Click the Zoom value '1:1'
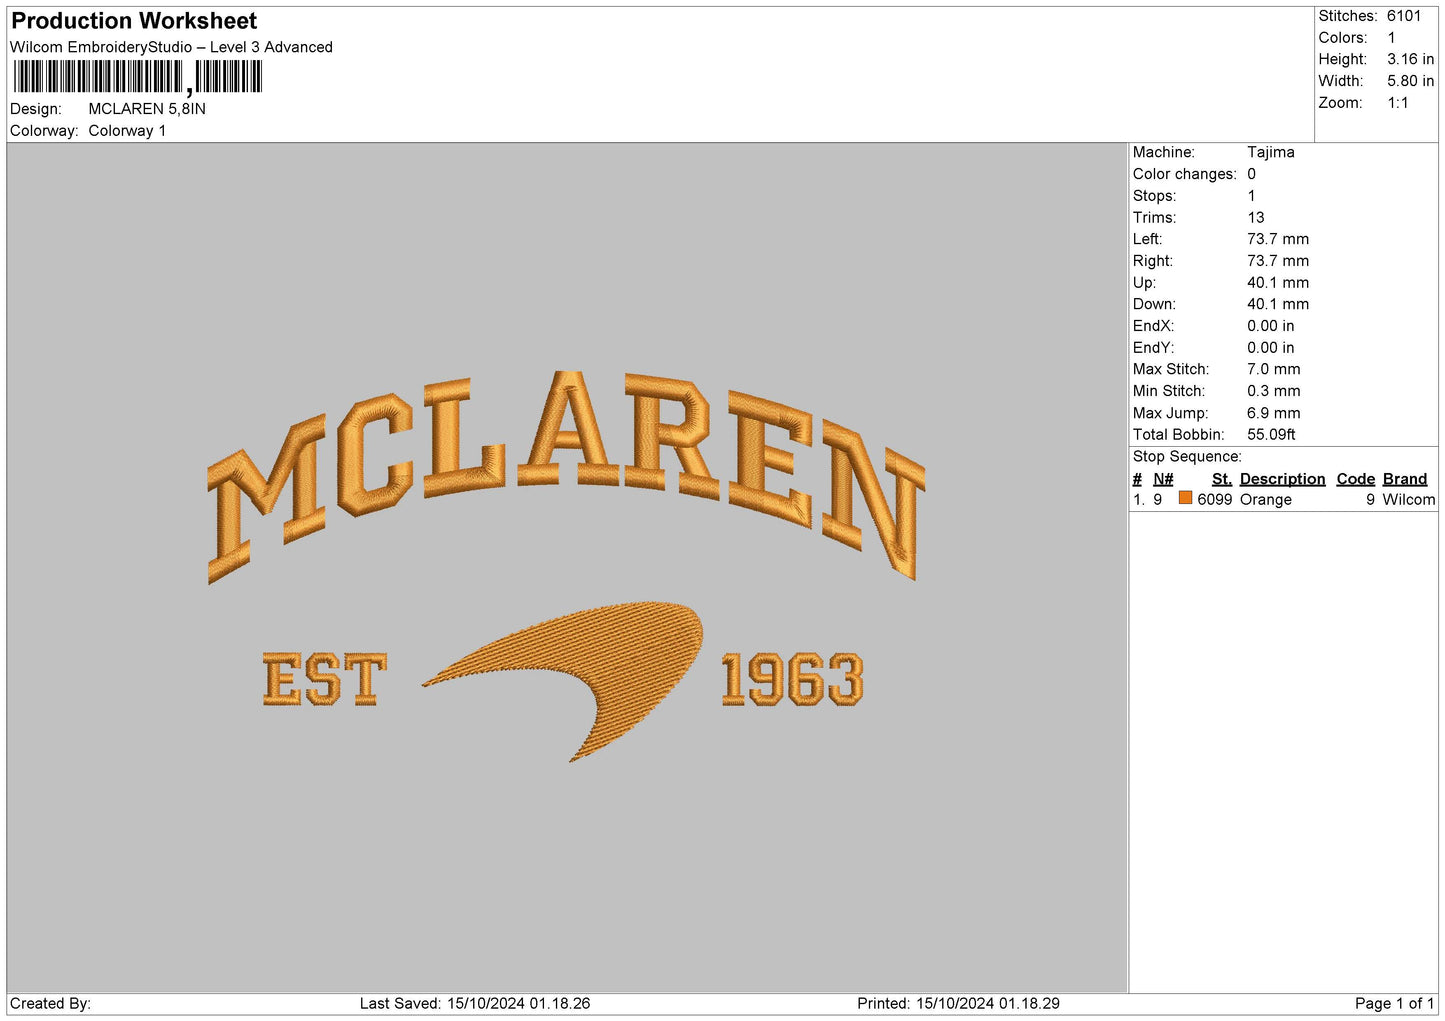 coord(1398,103)
